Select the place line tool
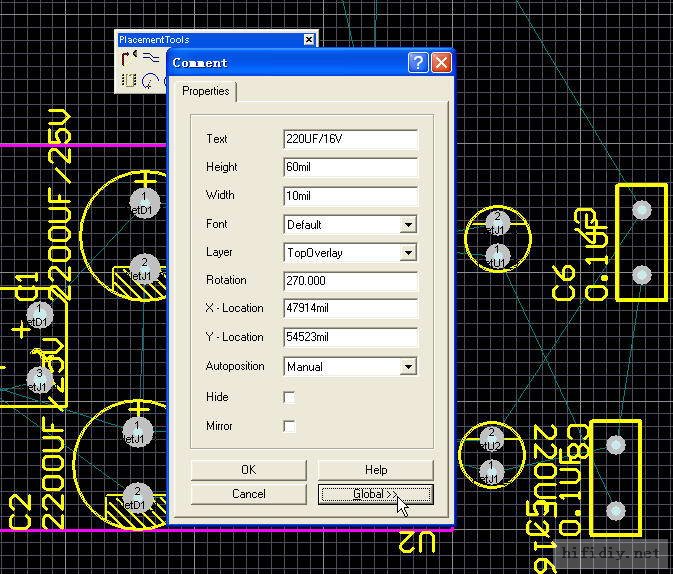This screenshot has width=673, height=574. [x=151, y=59]
